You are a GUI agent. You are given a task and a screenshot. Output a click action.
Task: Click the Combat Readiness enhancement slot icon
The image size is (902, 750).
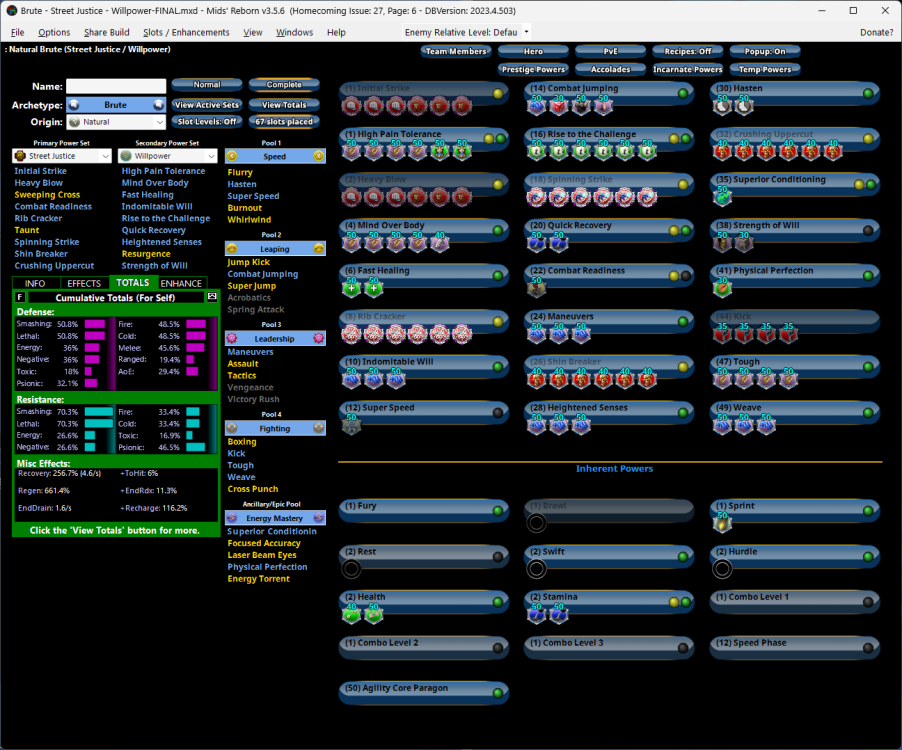(x=537, y=289)
